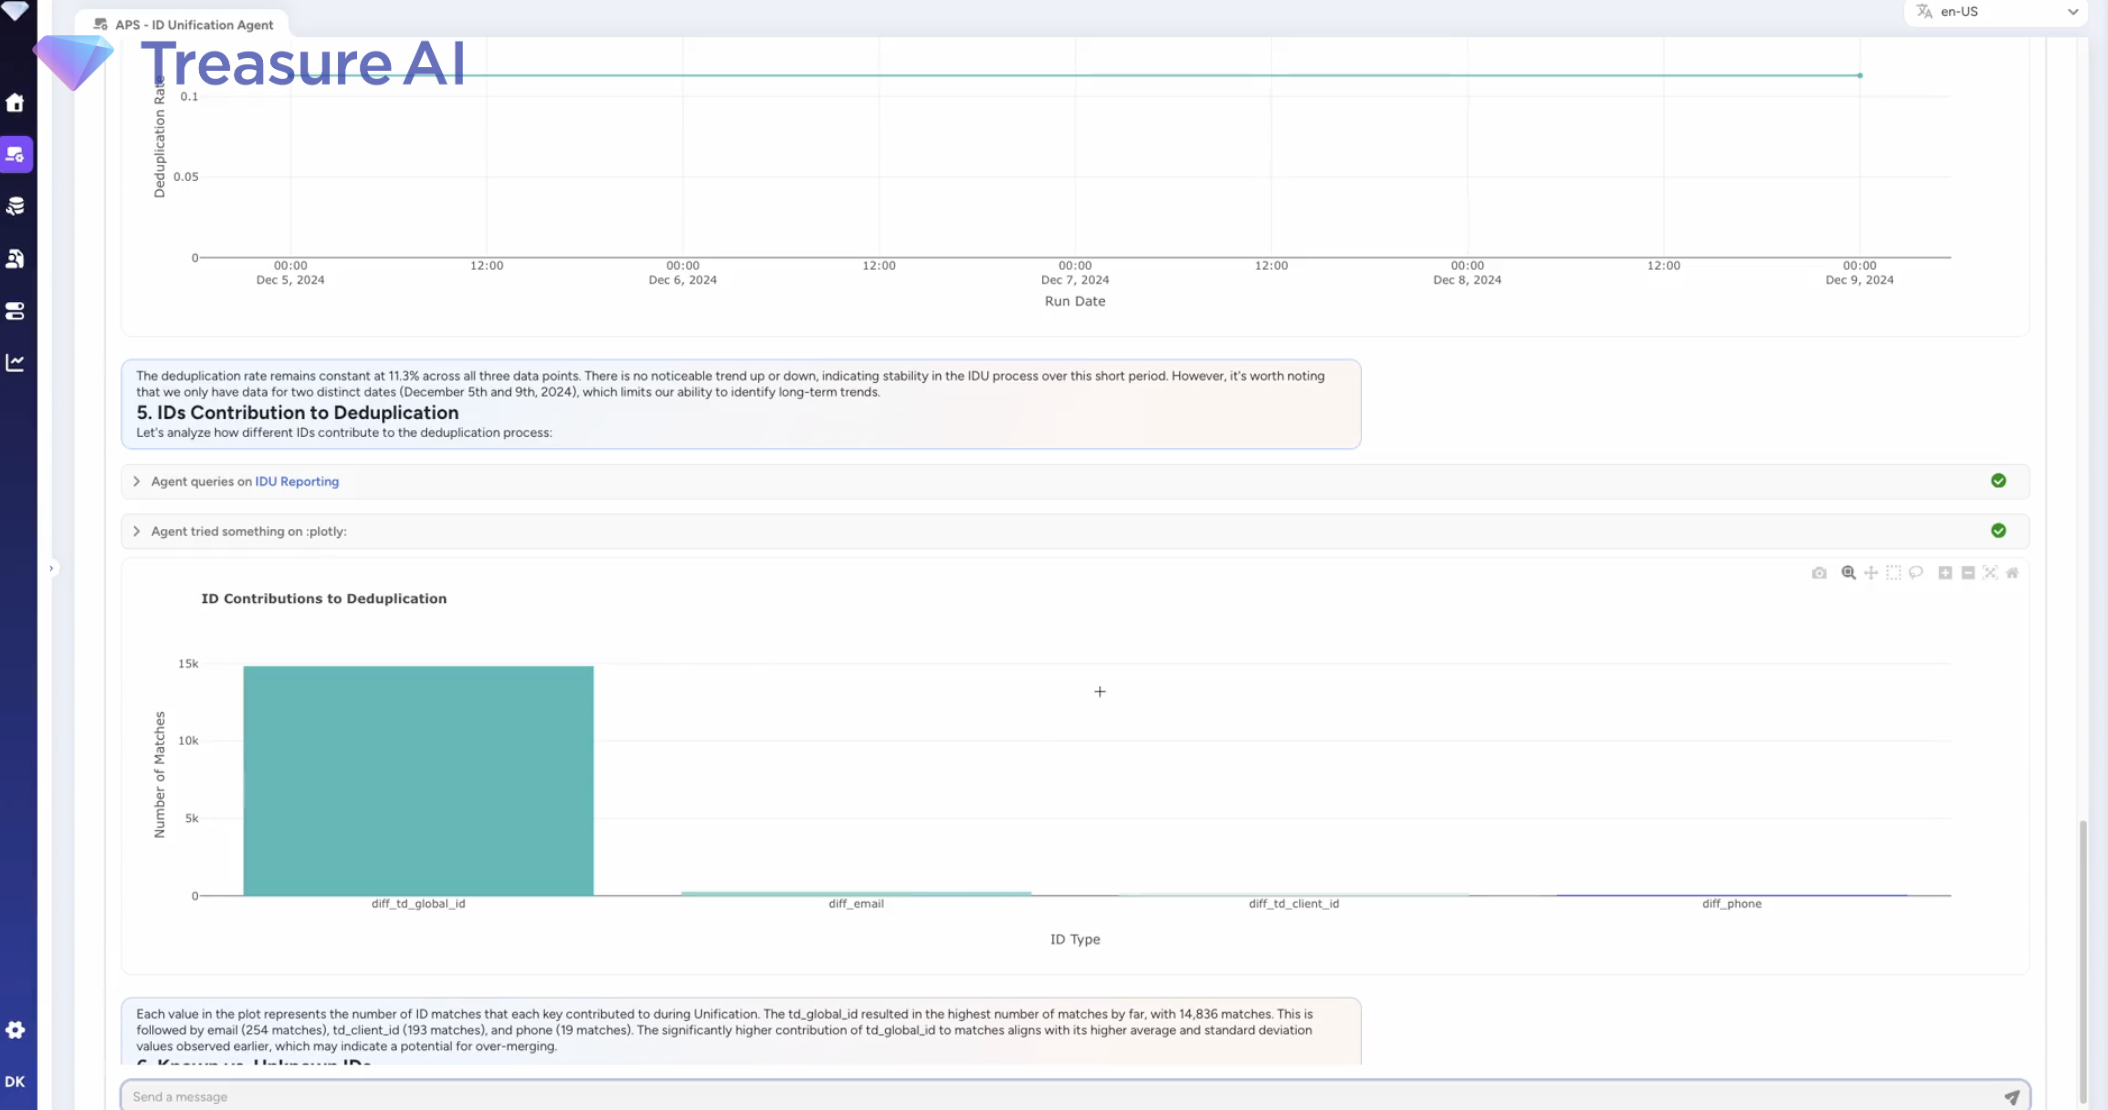Open the Home page in sidebar
The image size is (2108, 1110).
(x=15, y=102)
